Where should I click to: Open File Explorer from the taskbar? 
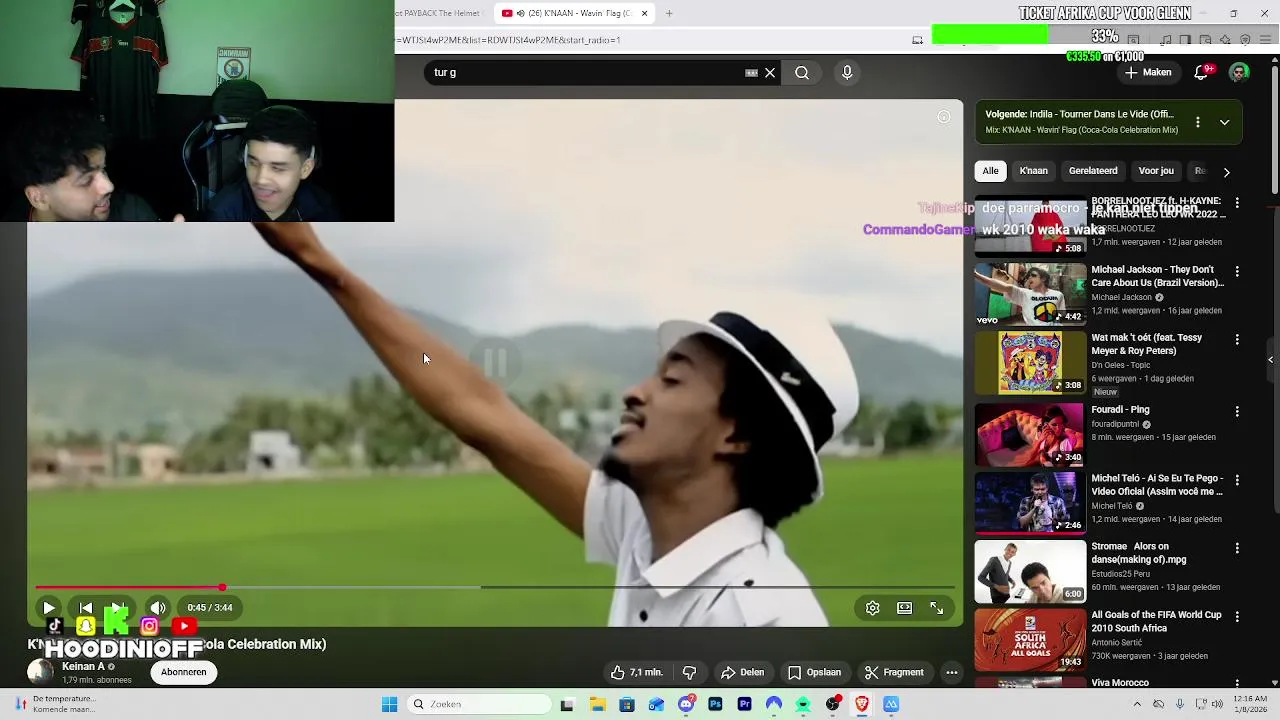point(597,704)
